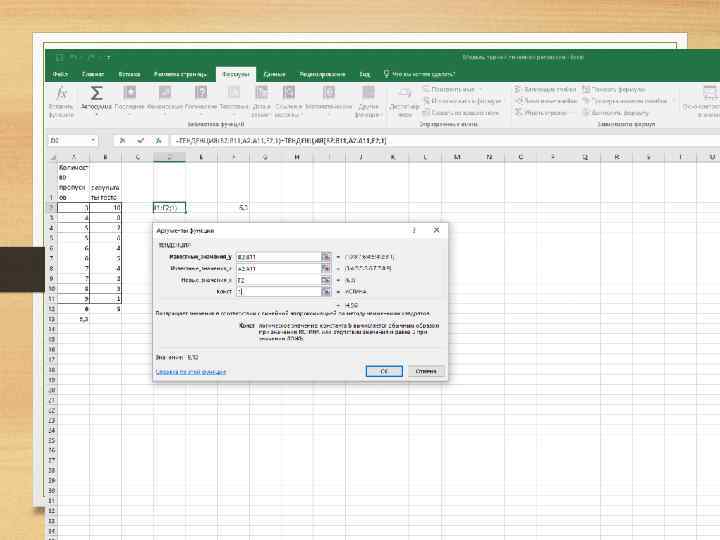This screenshot has width=720, height=540.
Task: Collapse dialog via new X values range icon
Action: pyautogui.click(x=326, y=280)
